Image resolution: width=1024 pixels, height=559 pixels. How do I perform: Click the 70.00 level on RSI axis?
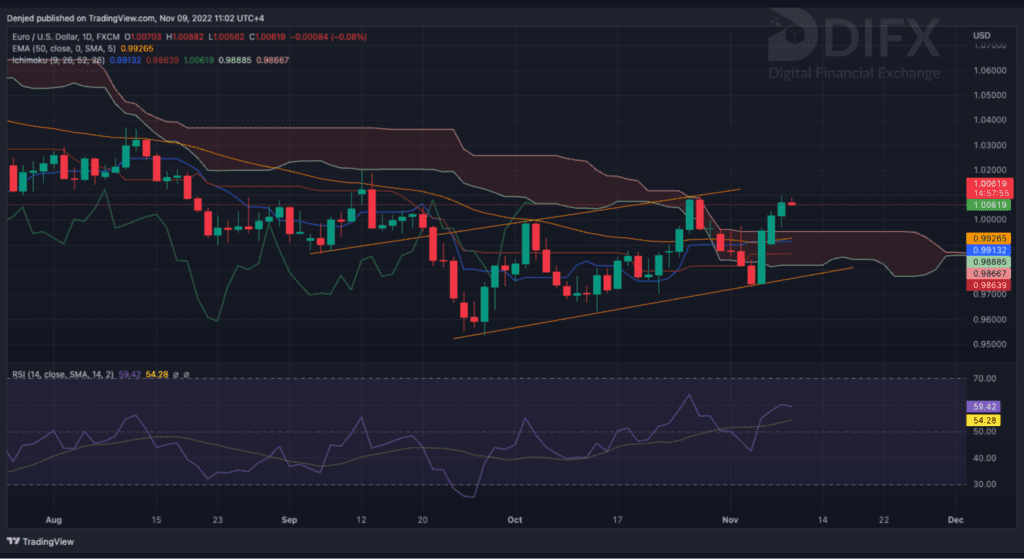point(984,378)
